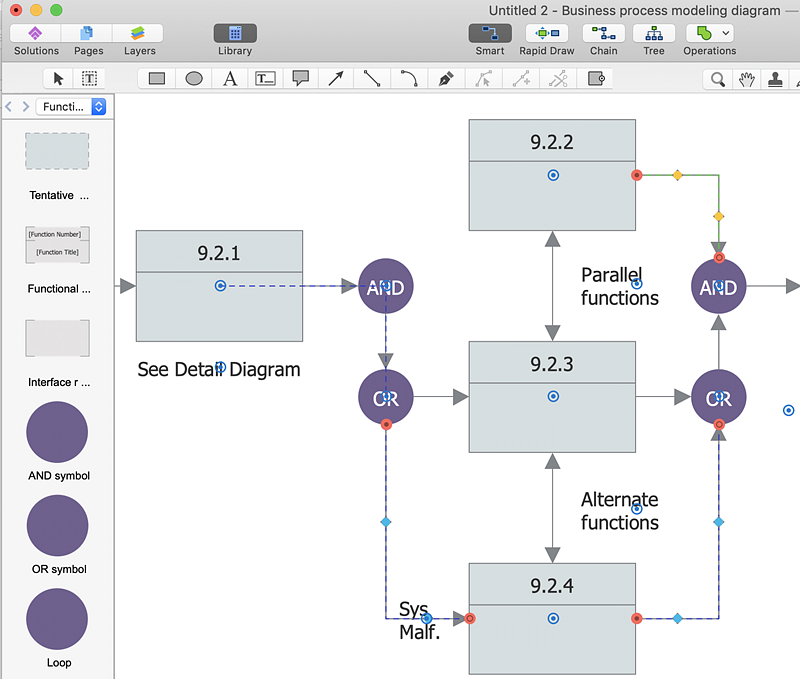The height and width of the screenshot is (679, 800).
Task: Go to previous library with back arrow
Action: [10, 107]
